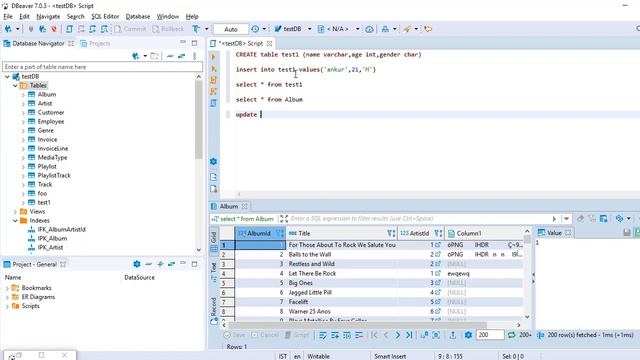Screen dimensions: 640x360
Task: Open the filter history dropdown arrow
Action: [x=566, y=219]
